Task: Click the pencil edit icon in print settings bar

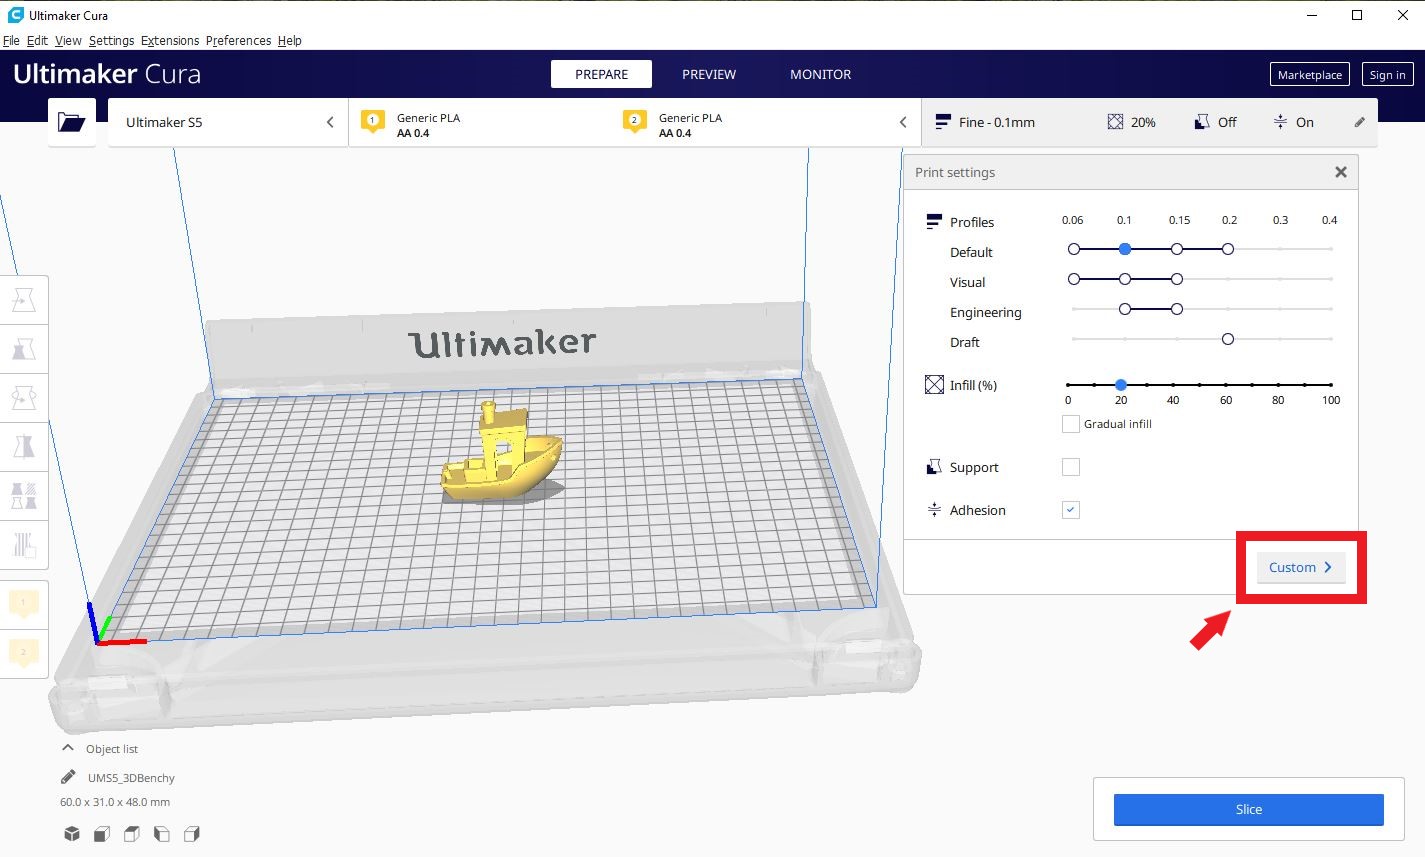Action: click(x=1359, y=122)
